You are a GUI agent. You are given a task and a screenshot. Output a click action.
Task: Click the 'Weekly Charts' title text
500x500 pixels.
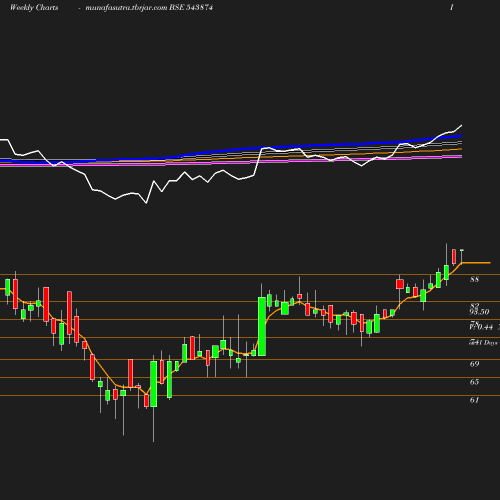pos(34,8)
